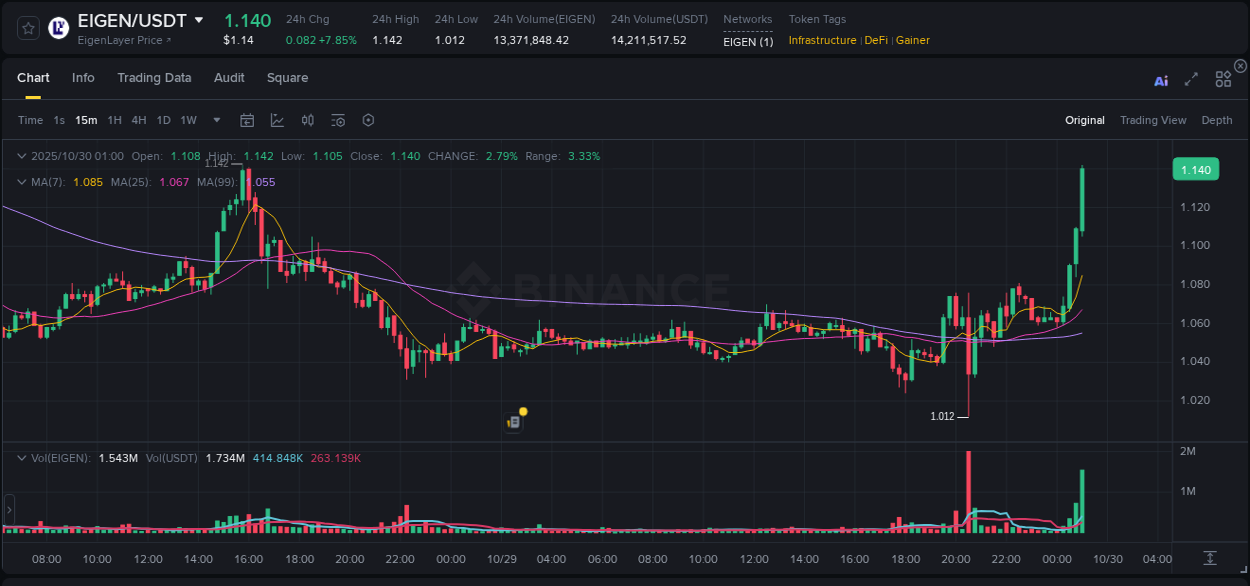Viewport: 1250px width, 586px height.
Task: Collapse the OHLC info row chevron
Action: [x=21, y=156]
